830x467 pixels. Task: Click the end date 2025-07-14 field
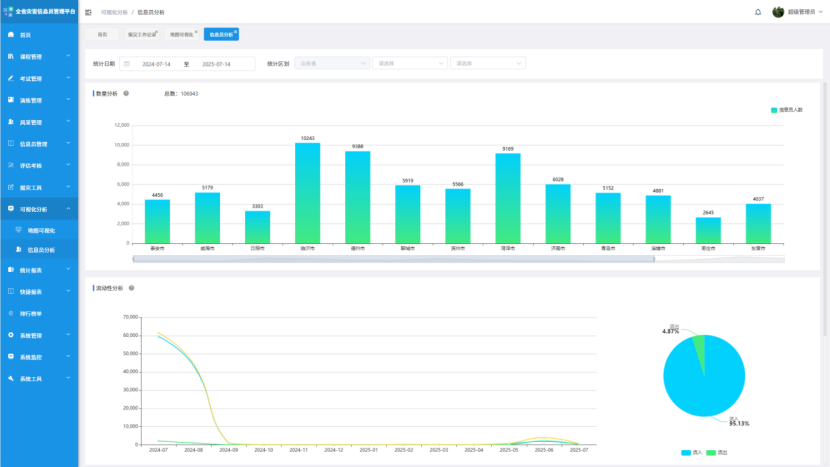(216, 64)
